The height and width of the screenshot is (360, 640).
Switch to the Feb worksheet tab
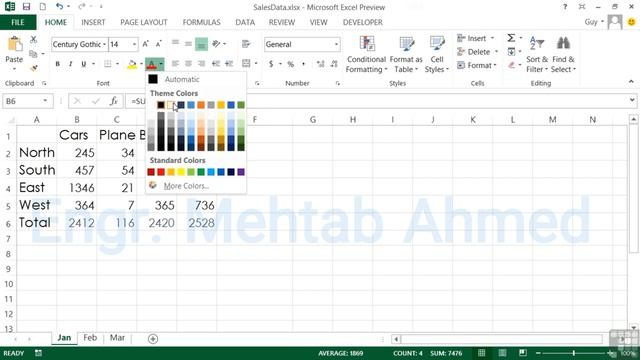pos(90,338)
